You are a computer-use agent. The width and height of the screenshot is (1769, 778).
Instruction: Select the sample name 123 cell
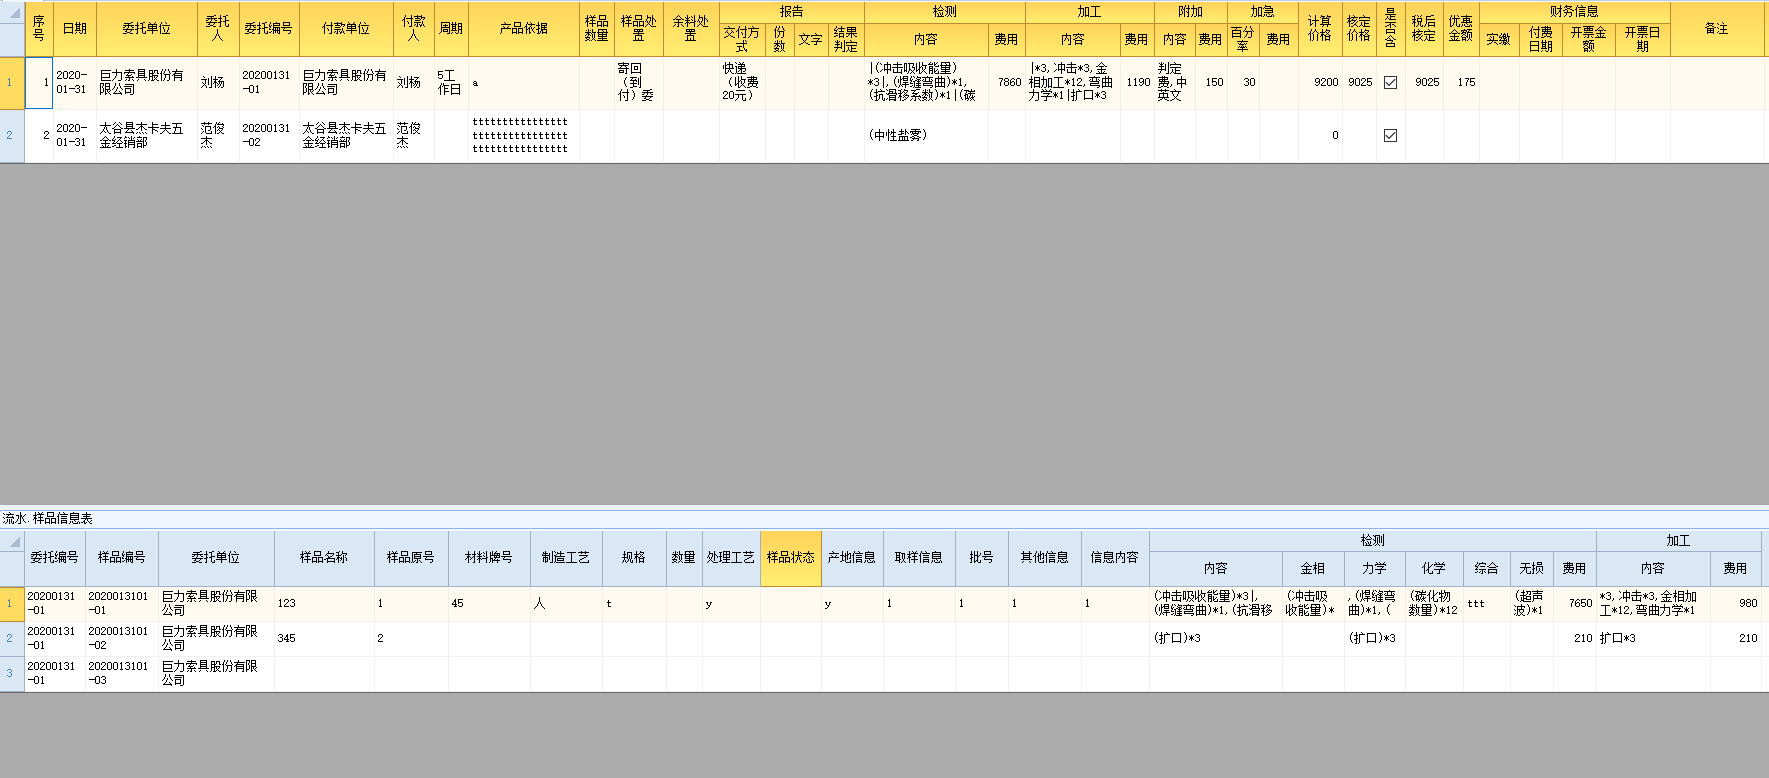(x=324, y=603)
